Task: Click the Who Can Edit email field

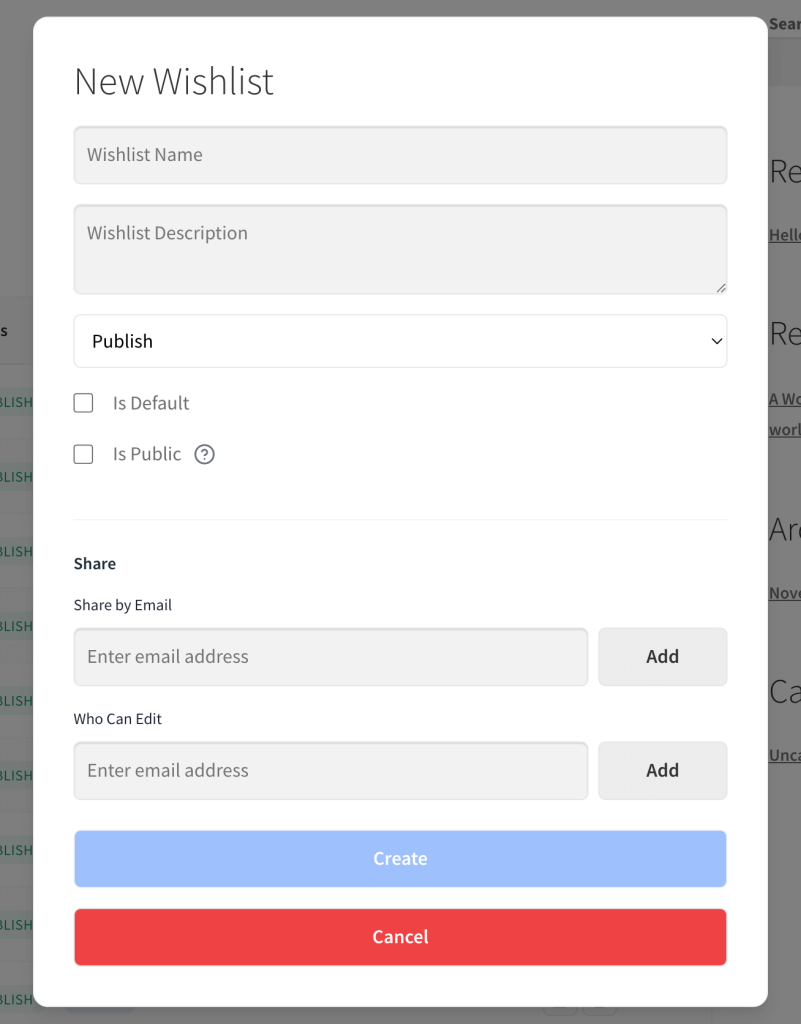Action: (x=330, y=770)
